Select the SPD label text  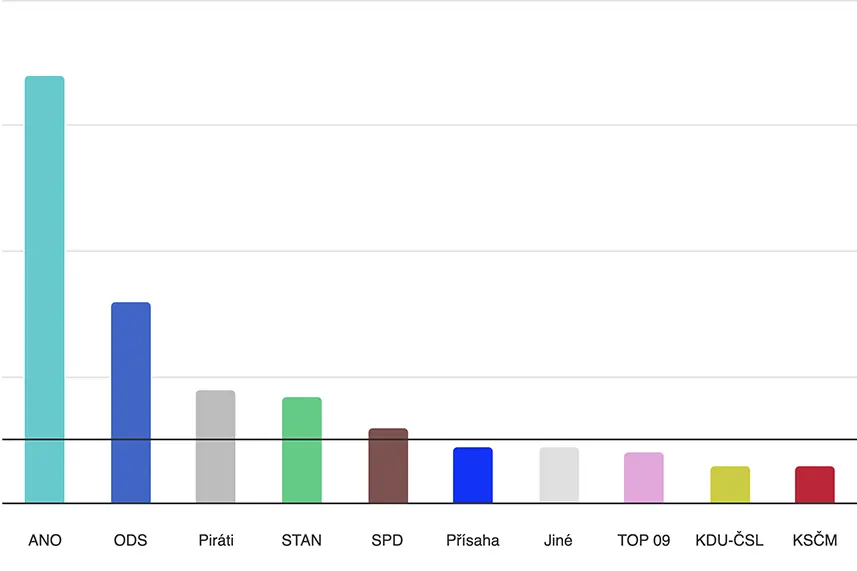(x=387, y=540)
